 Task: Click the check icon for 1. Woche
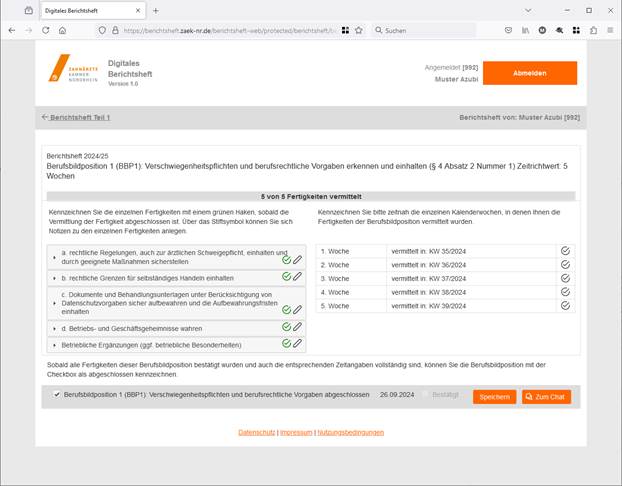565,251
